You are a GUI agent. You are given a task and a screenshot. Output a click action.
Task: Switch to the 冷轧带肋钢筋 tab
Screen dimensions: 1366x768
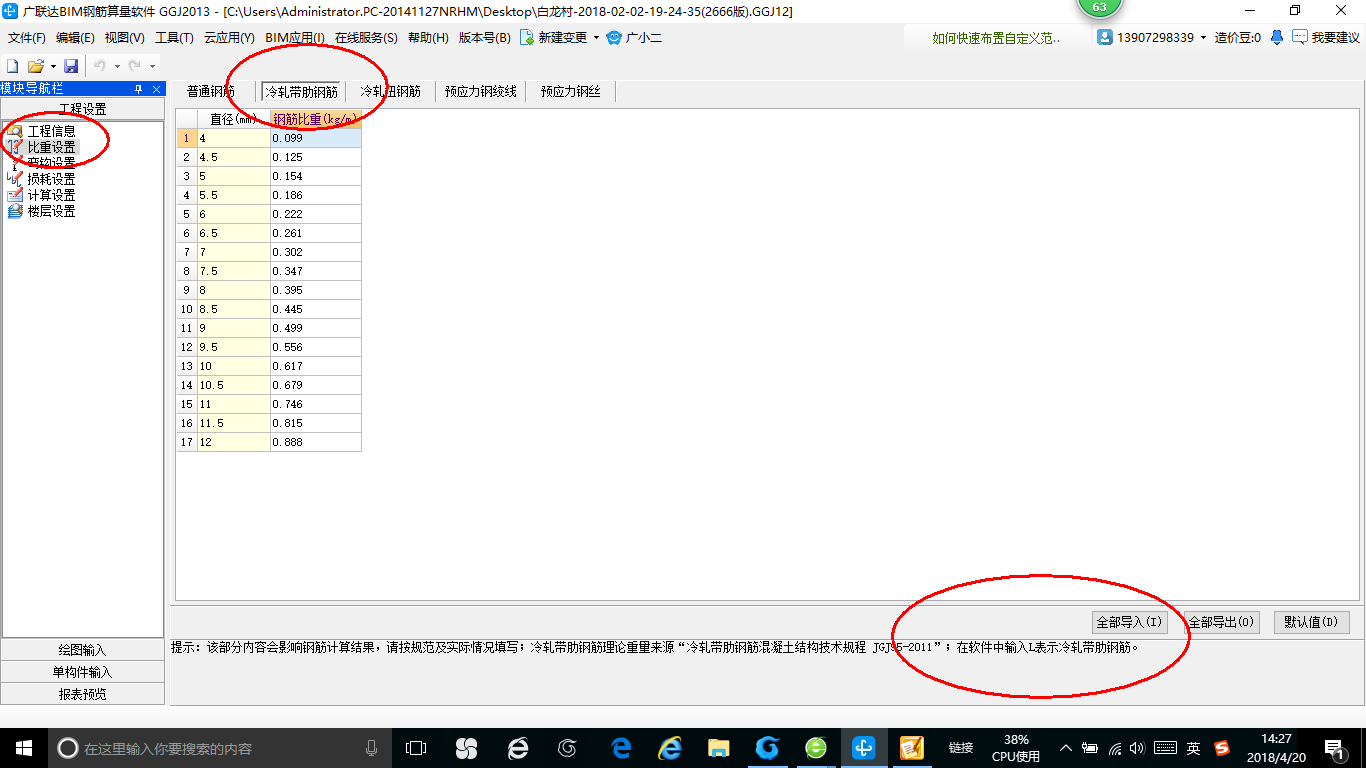pos(301,91)
